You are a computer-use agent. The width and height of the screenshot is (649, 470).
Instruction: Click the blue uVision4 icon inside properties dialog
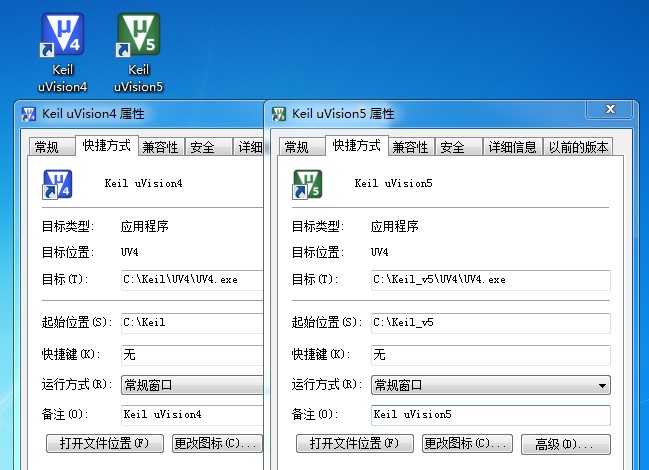tap(58, 184)
